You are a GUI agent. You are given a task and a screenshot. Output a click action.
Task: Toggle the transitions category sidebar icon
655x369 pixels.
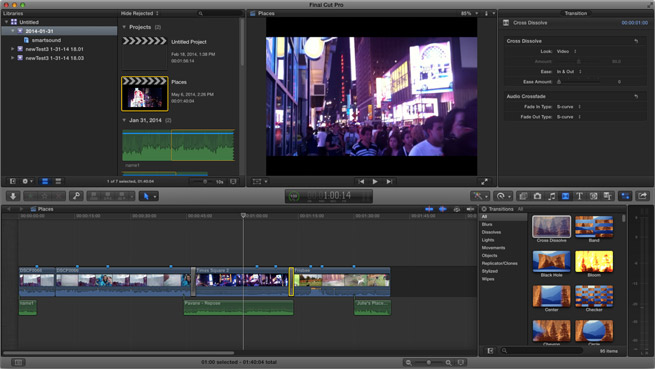tap(490, 351)
